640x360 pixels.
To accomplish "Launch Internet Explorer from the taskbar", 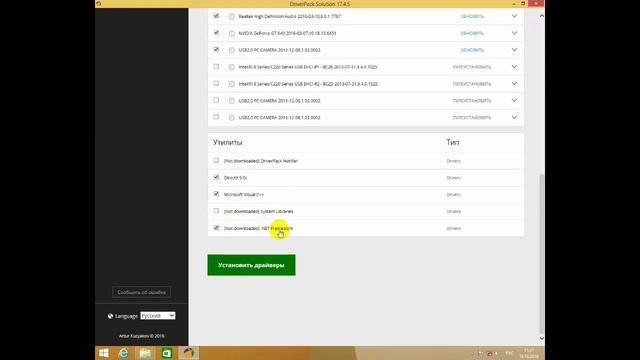I will pyautogui.click(x=124, y=353).
